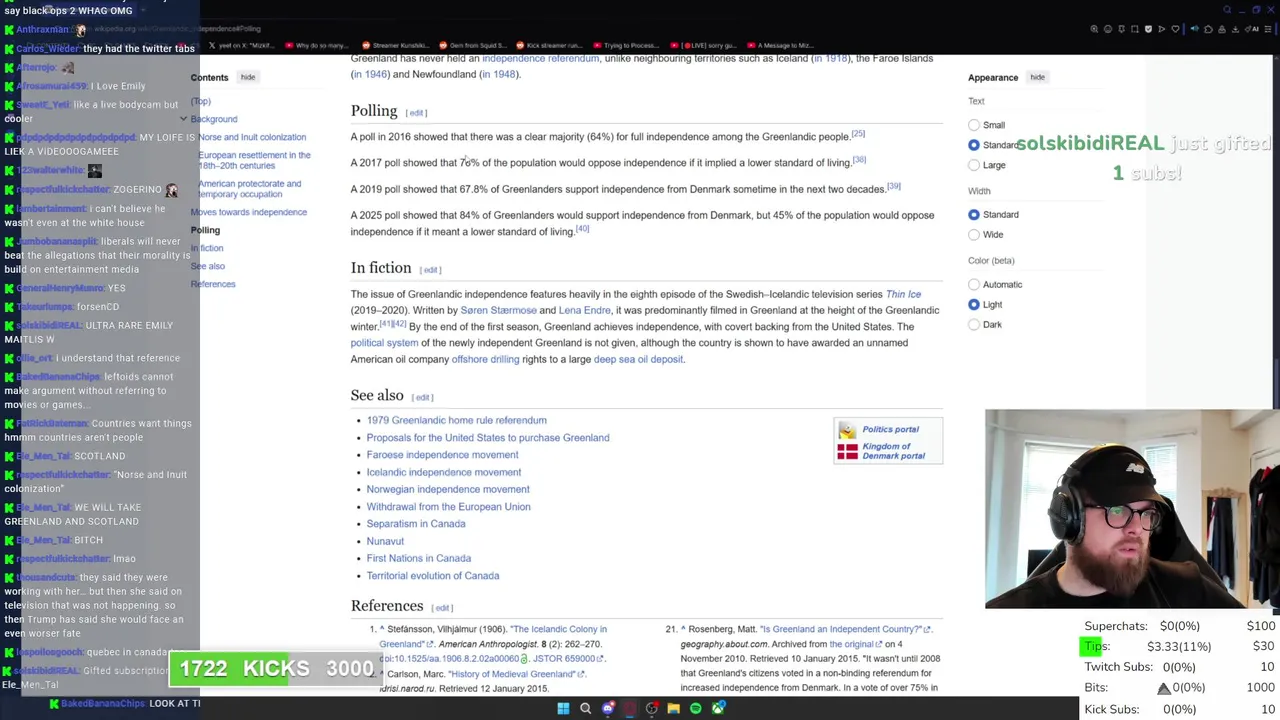
Task: Select Wide width option
Action: 974,234
